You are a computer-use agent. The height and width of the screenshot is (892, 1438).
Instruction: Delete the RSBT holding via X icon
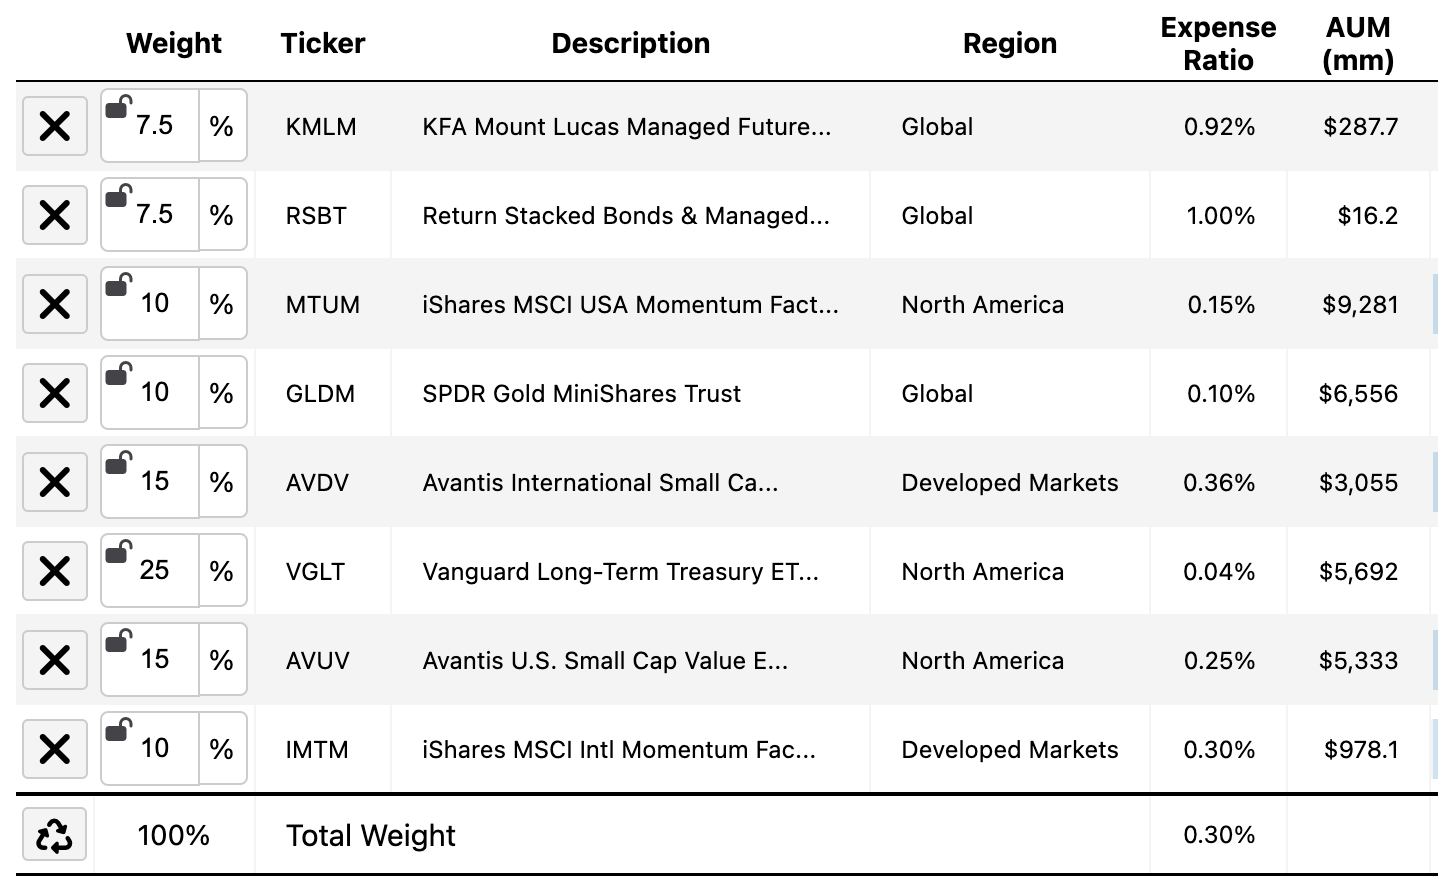point(55,215)
